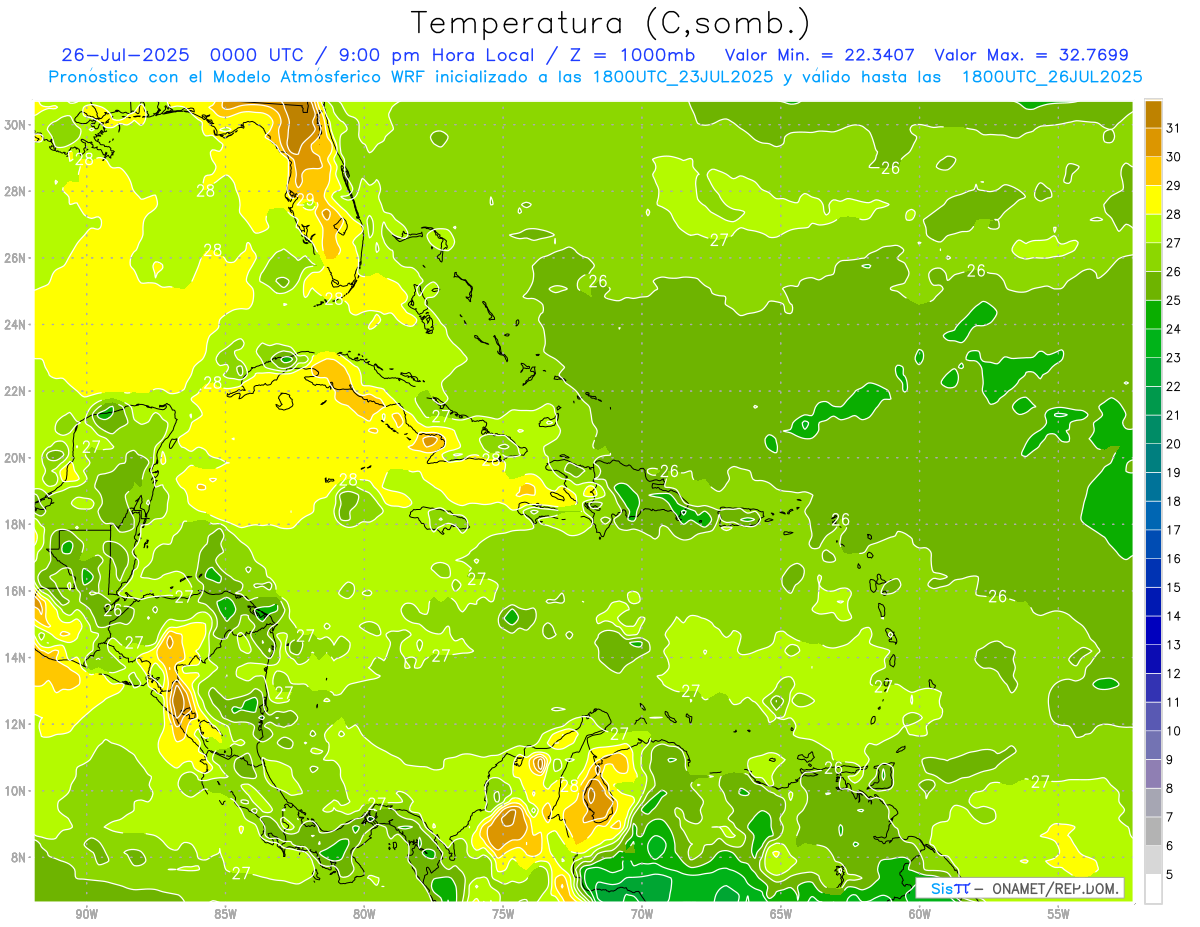
Task: Click legend value 18 on the color scale
Action: 1173,501
